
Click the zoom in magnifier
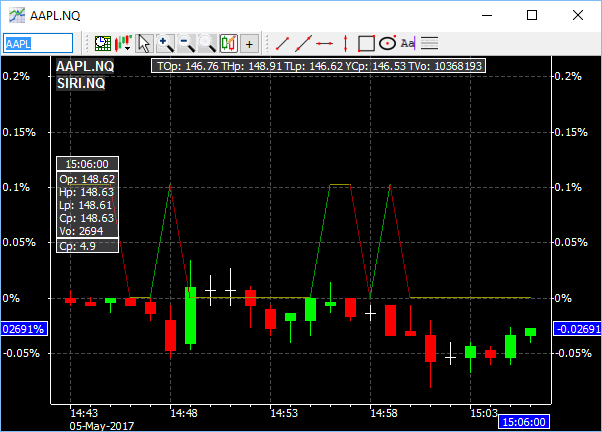[166, 43]
